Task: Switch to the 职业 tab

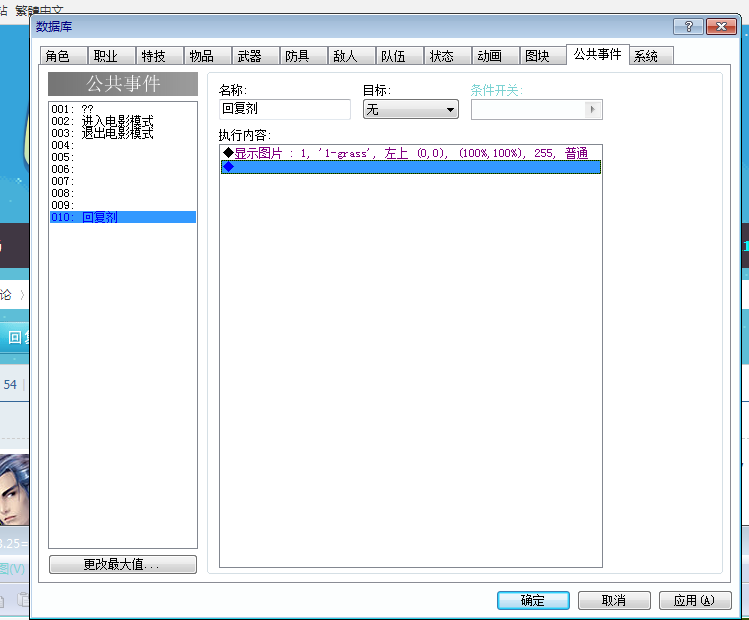Action: tap(112, 56)
